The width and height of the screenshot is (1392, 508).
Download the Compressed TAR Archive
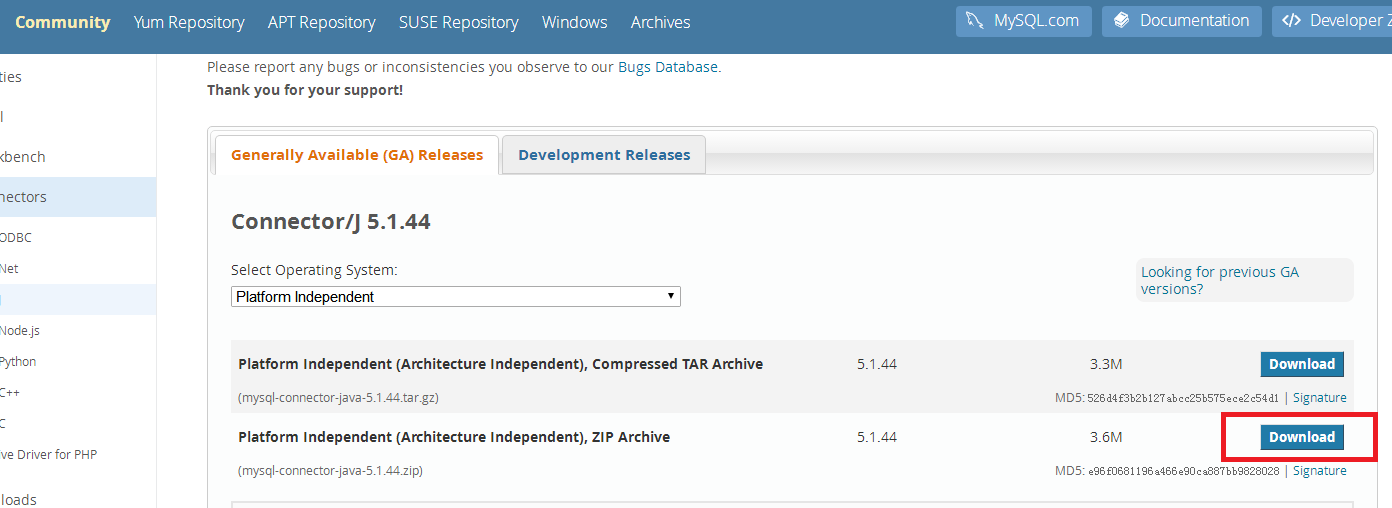[x=1302, y=364]
